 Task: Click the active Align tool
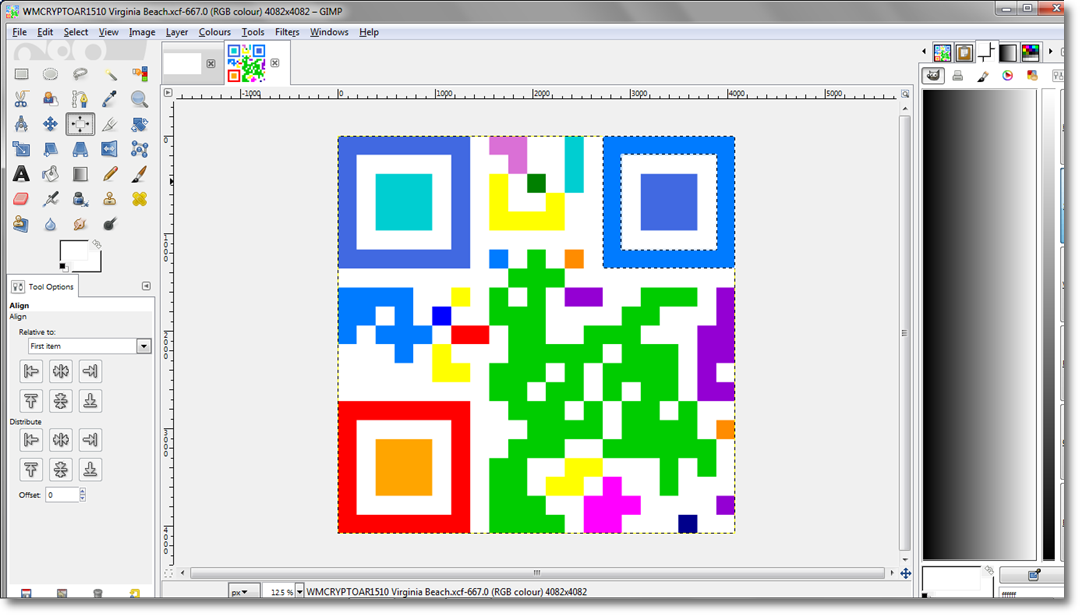(80, 124)
